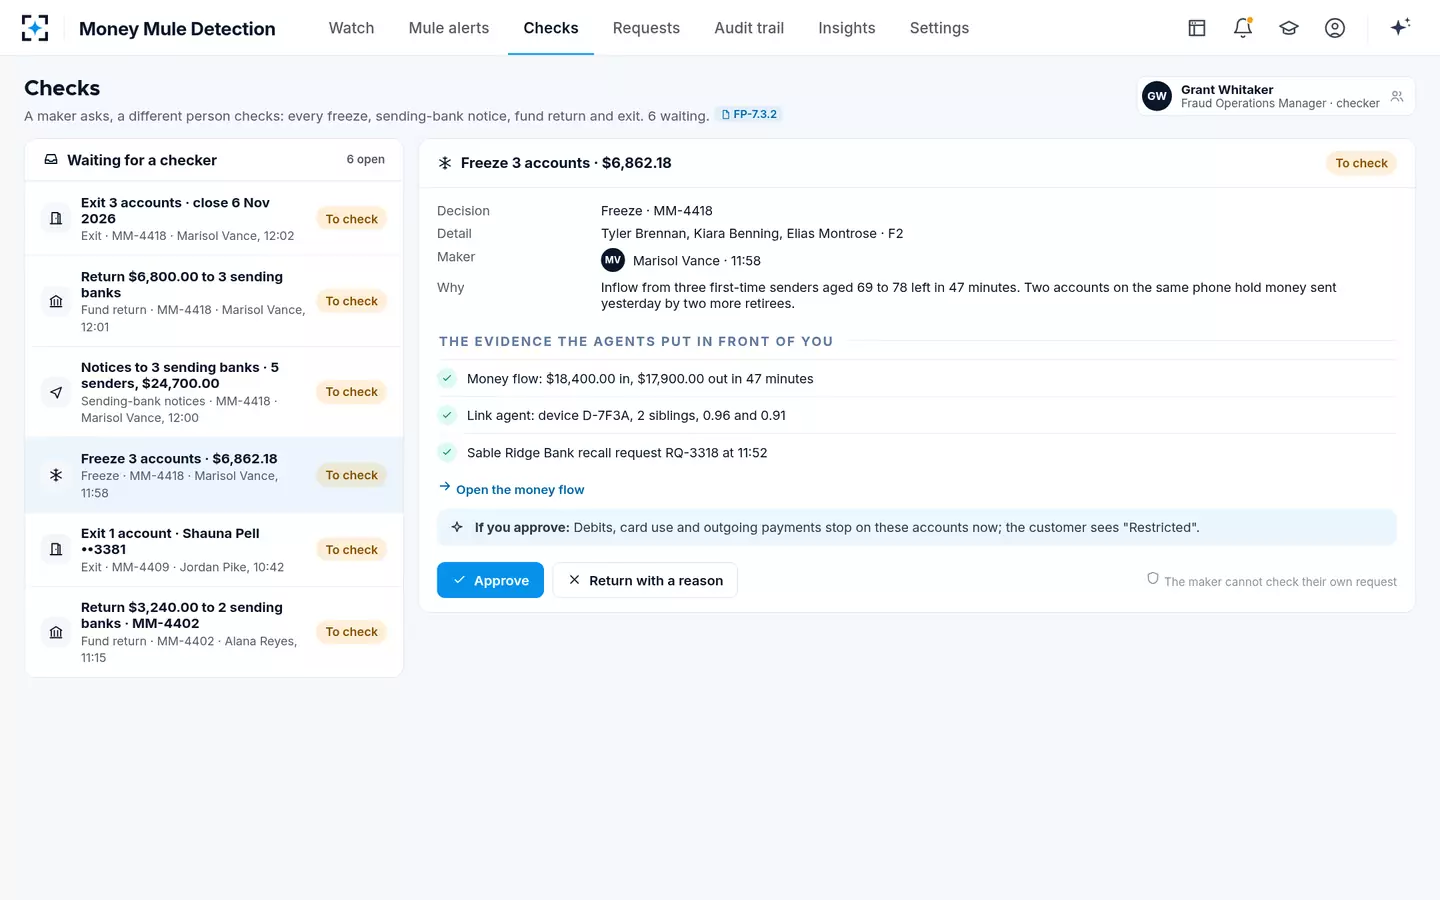Switch to the Watch tab
Screen dimensions: 1440x900
(352, 28)
